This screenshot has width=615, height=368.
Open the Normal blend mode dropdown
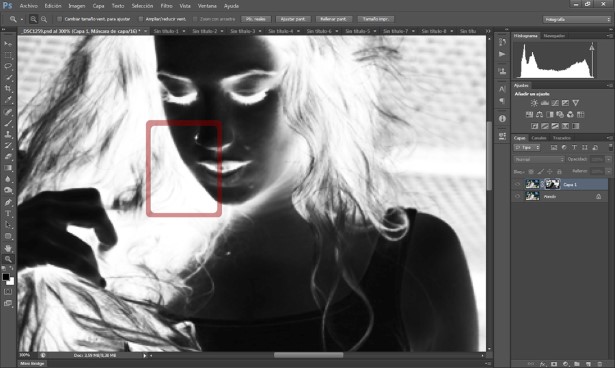click(539, 159)
